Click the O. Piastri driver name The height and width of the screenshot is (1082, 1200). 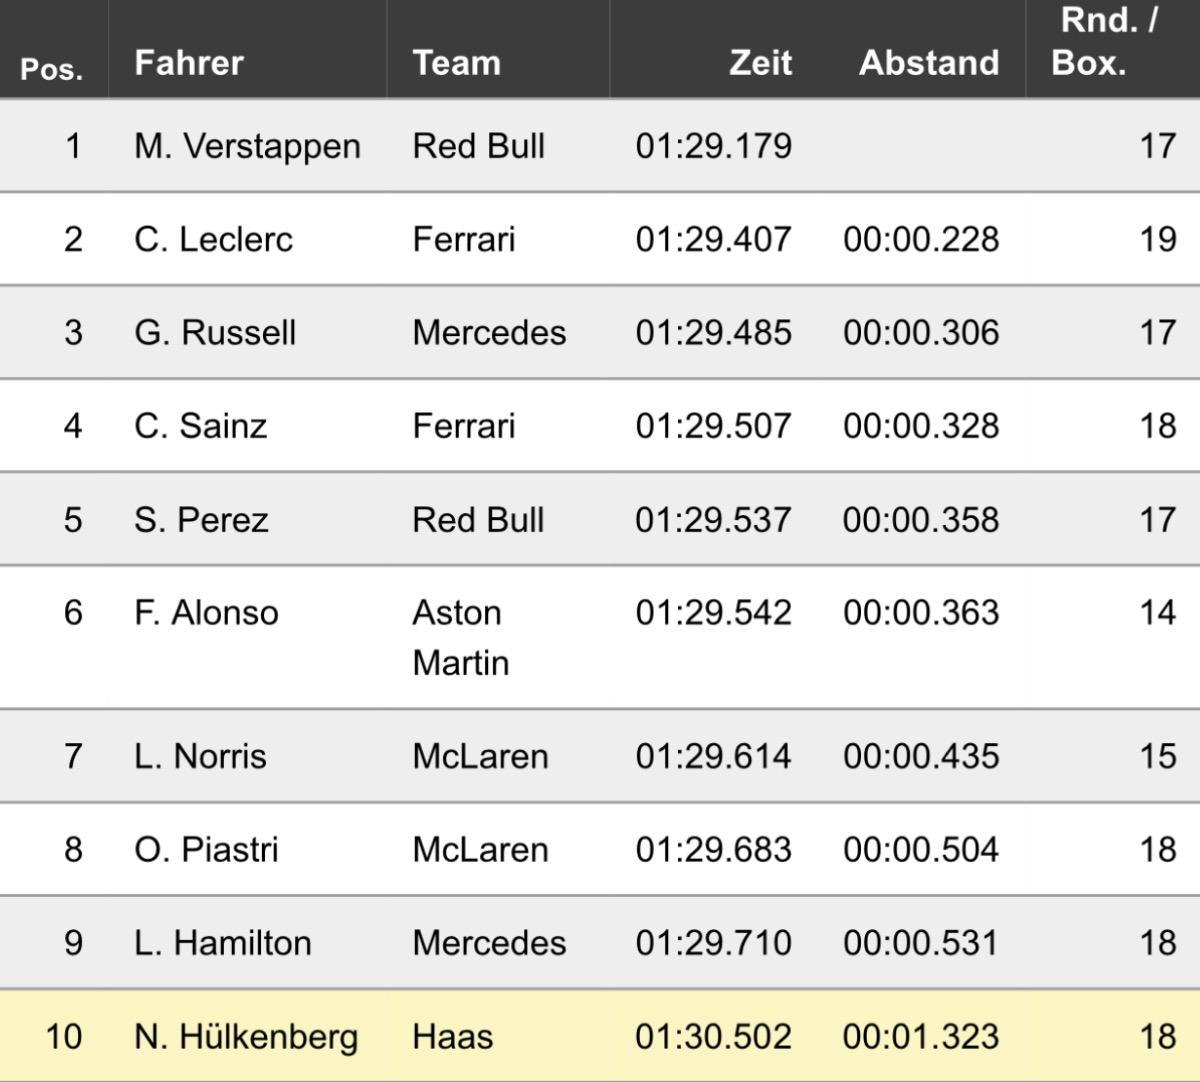tap(206, 850)
